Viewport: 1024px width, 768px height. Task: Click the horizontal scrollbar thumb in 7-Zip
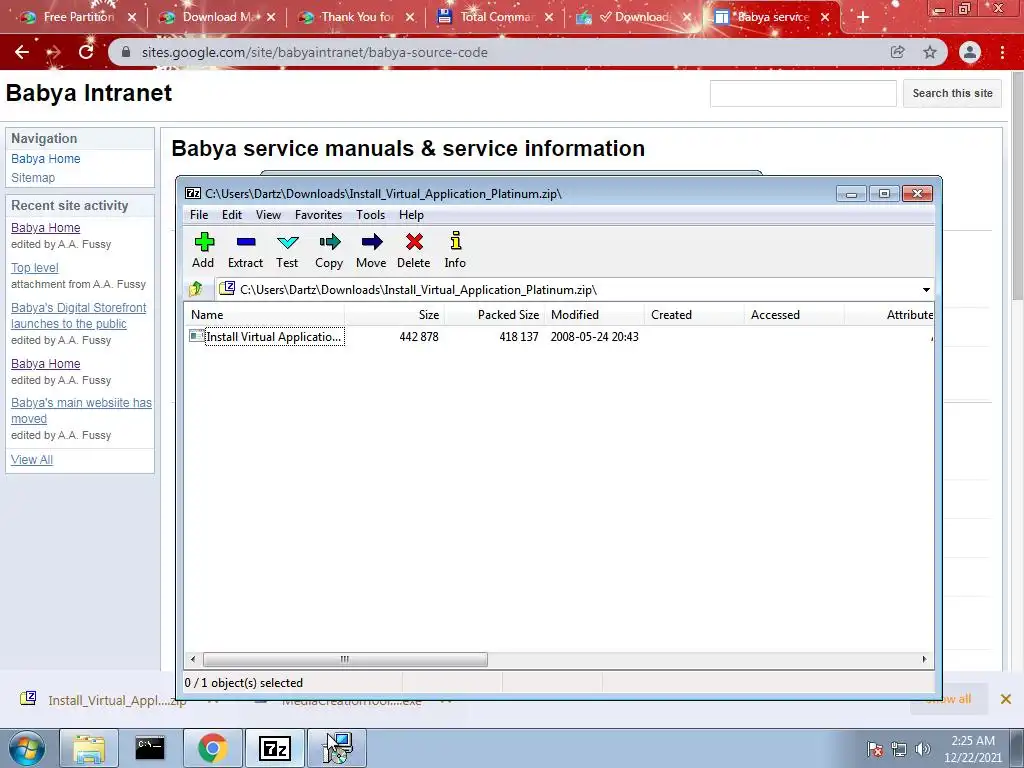tap(345, 660)
